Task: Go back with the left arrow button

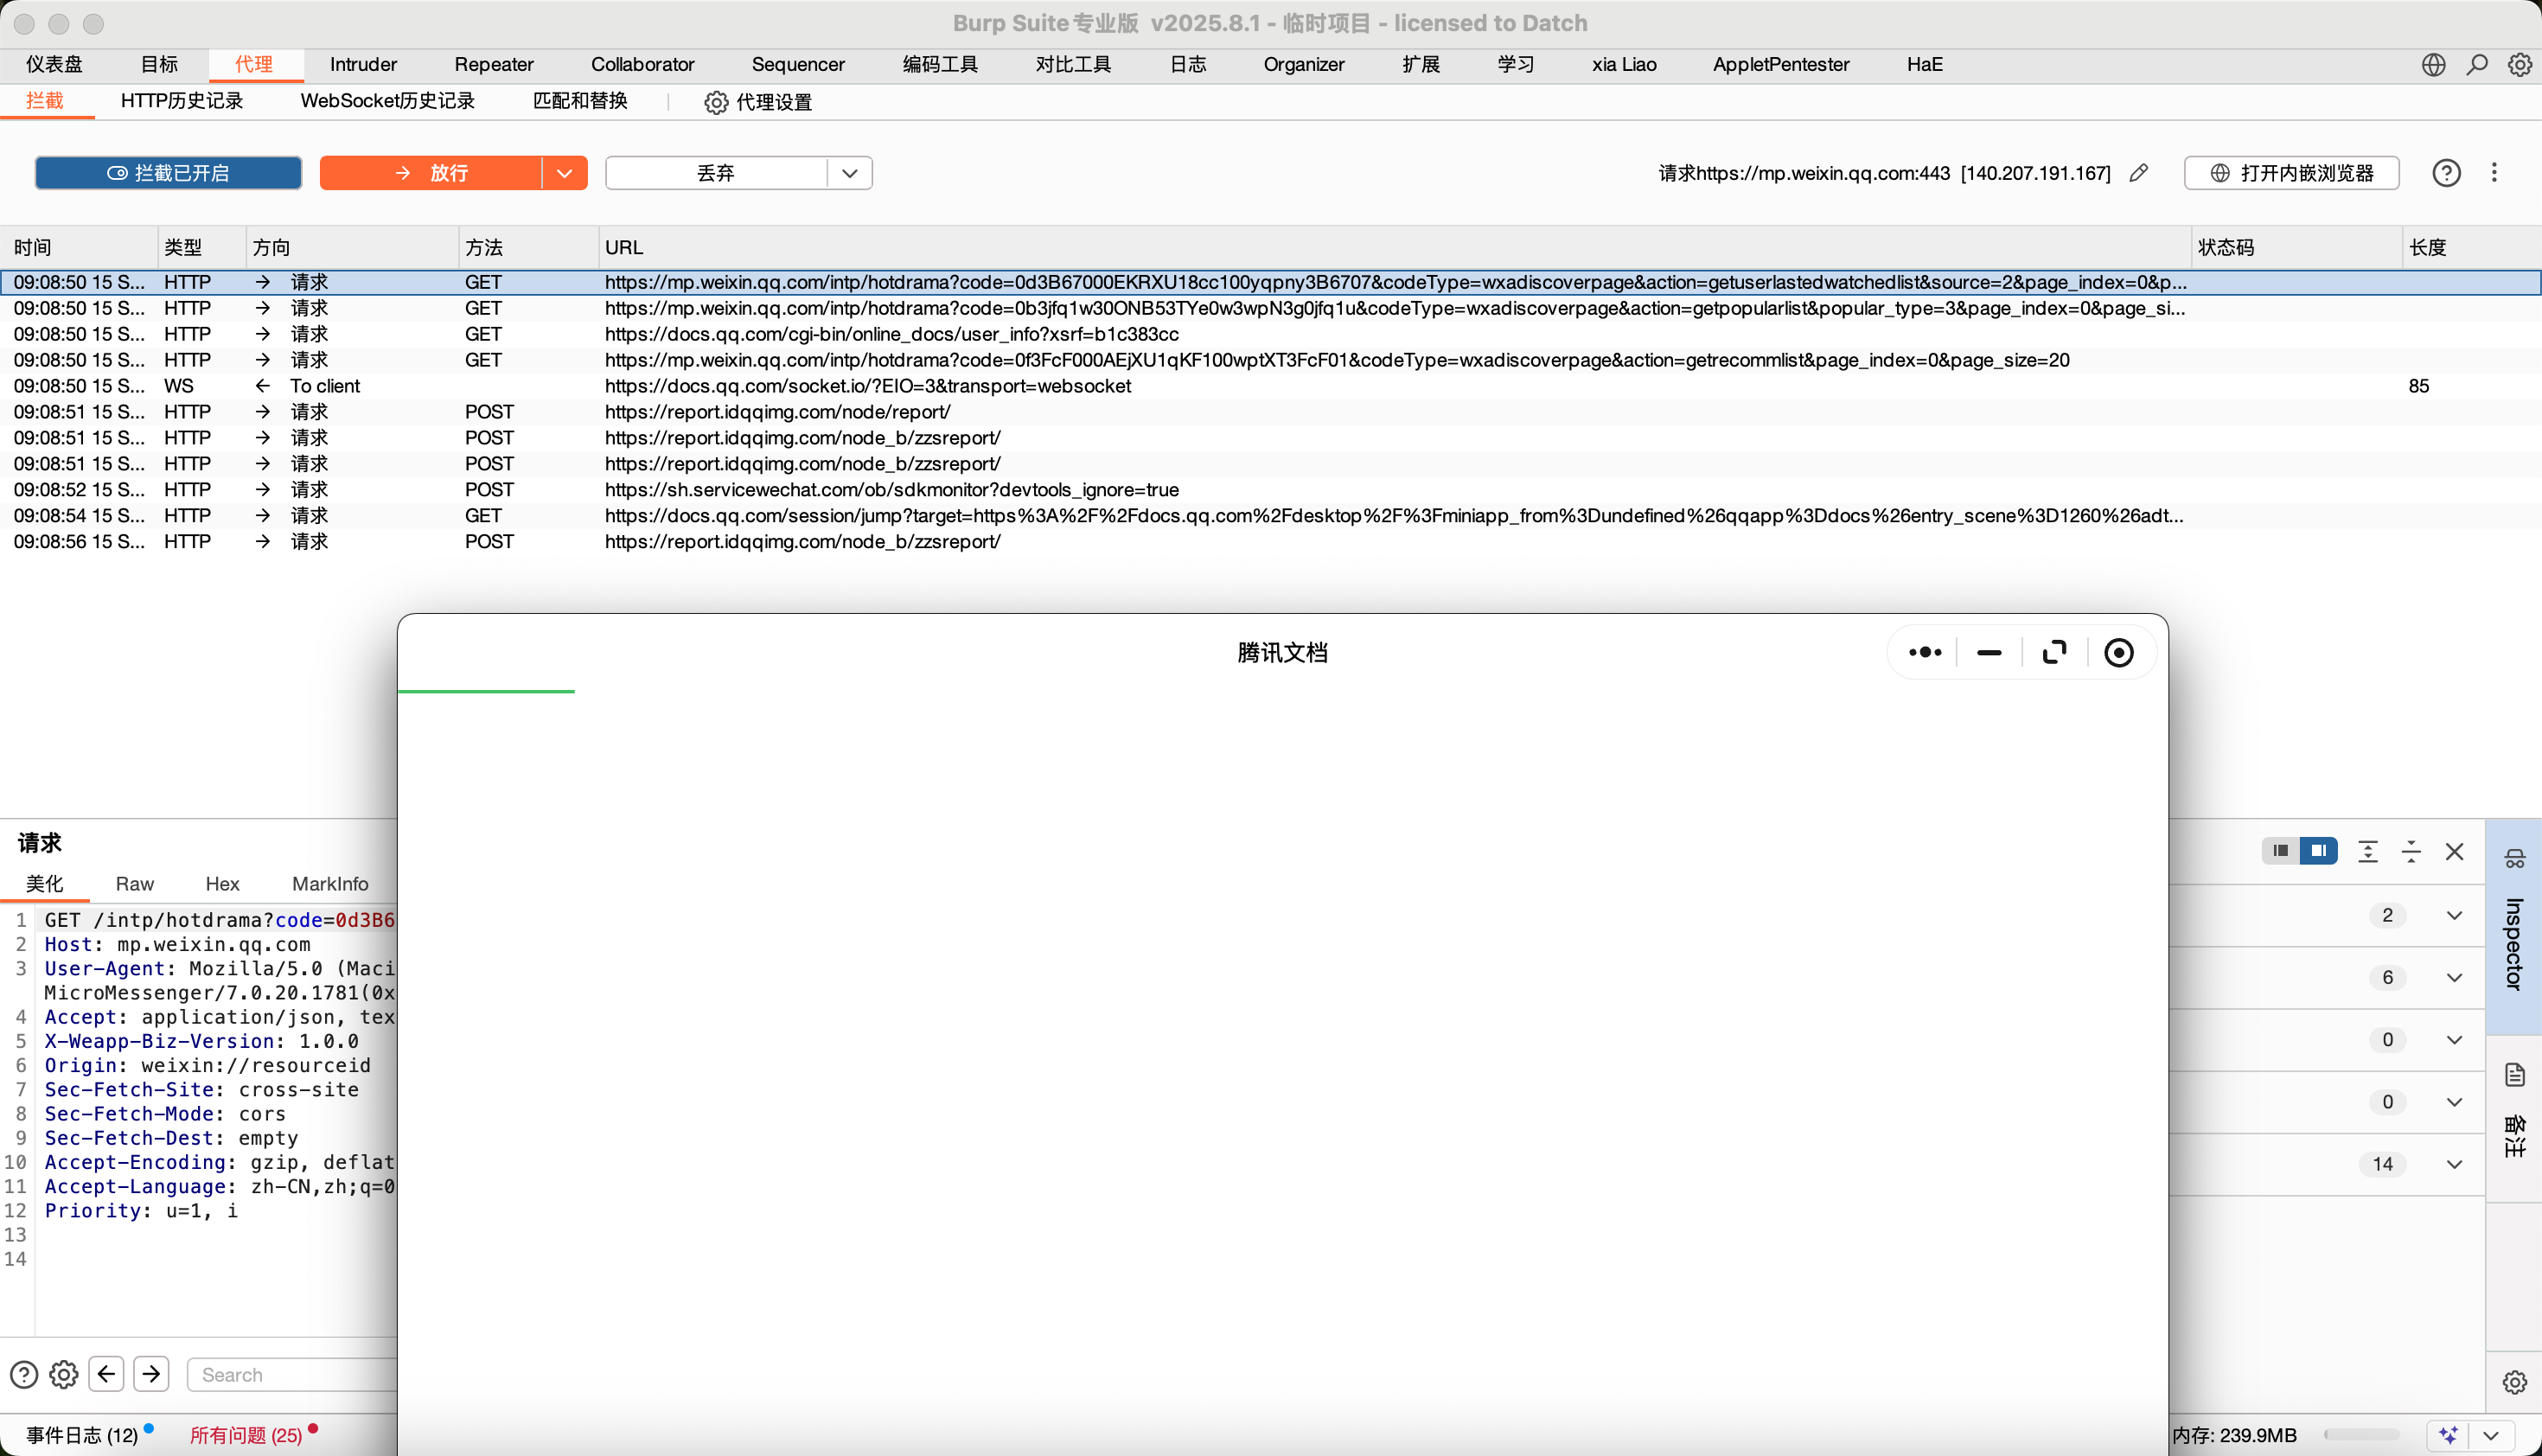Action: [x=106, y=1374]
